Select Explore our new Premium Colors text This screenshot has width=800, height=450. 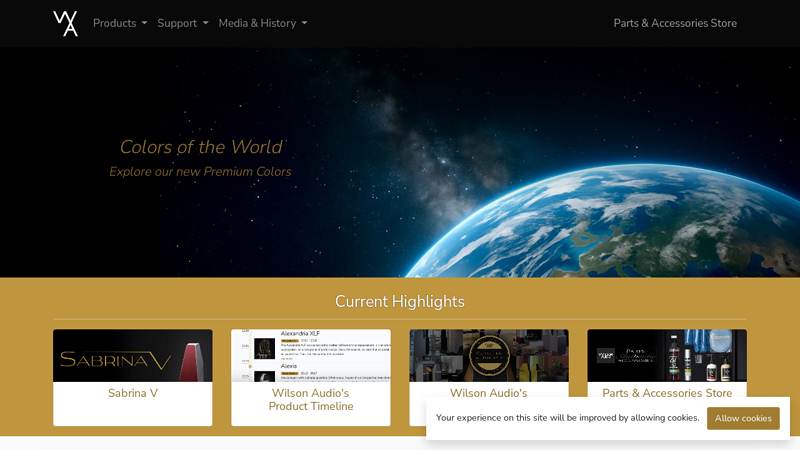200,172
